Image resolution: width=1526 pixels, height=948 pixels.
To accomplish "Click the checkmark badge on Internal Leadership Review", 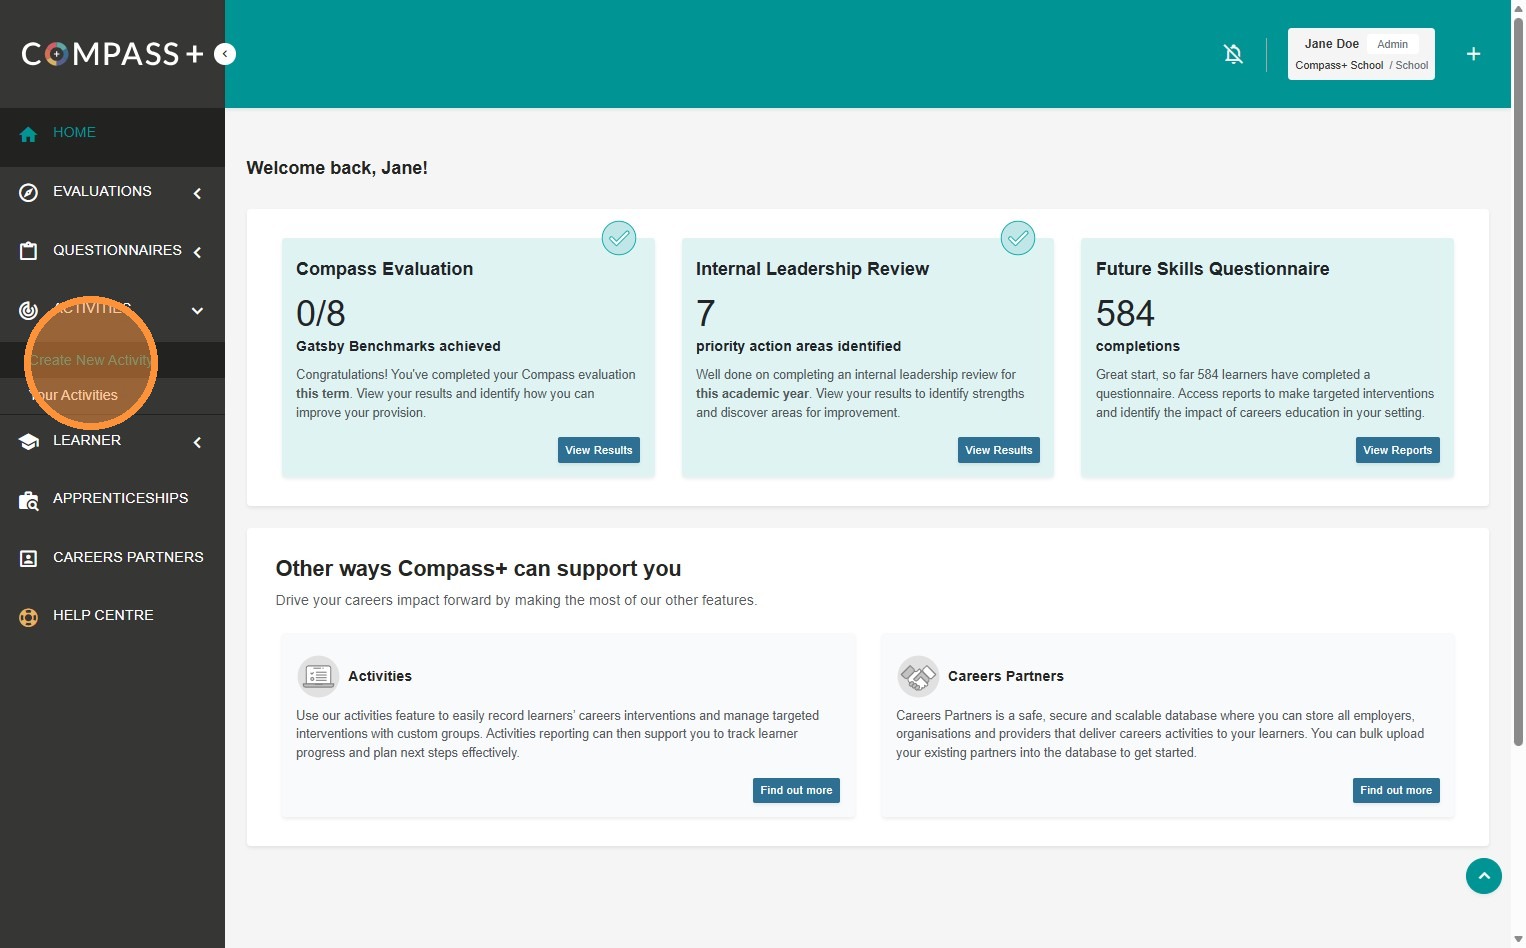I will click(x=1018, y=238).
